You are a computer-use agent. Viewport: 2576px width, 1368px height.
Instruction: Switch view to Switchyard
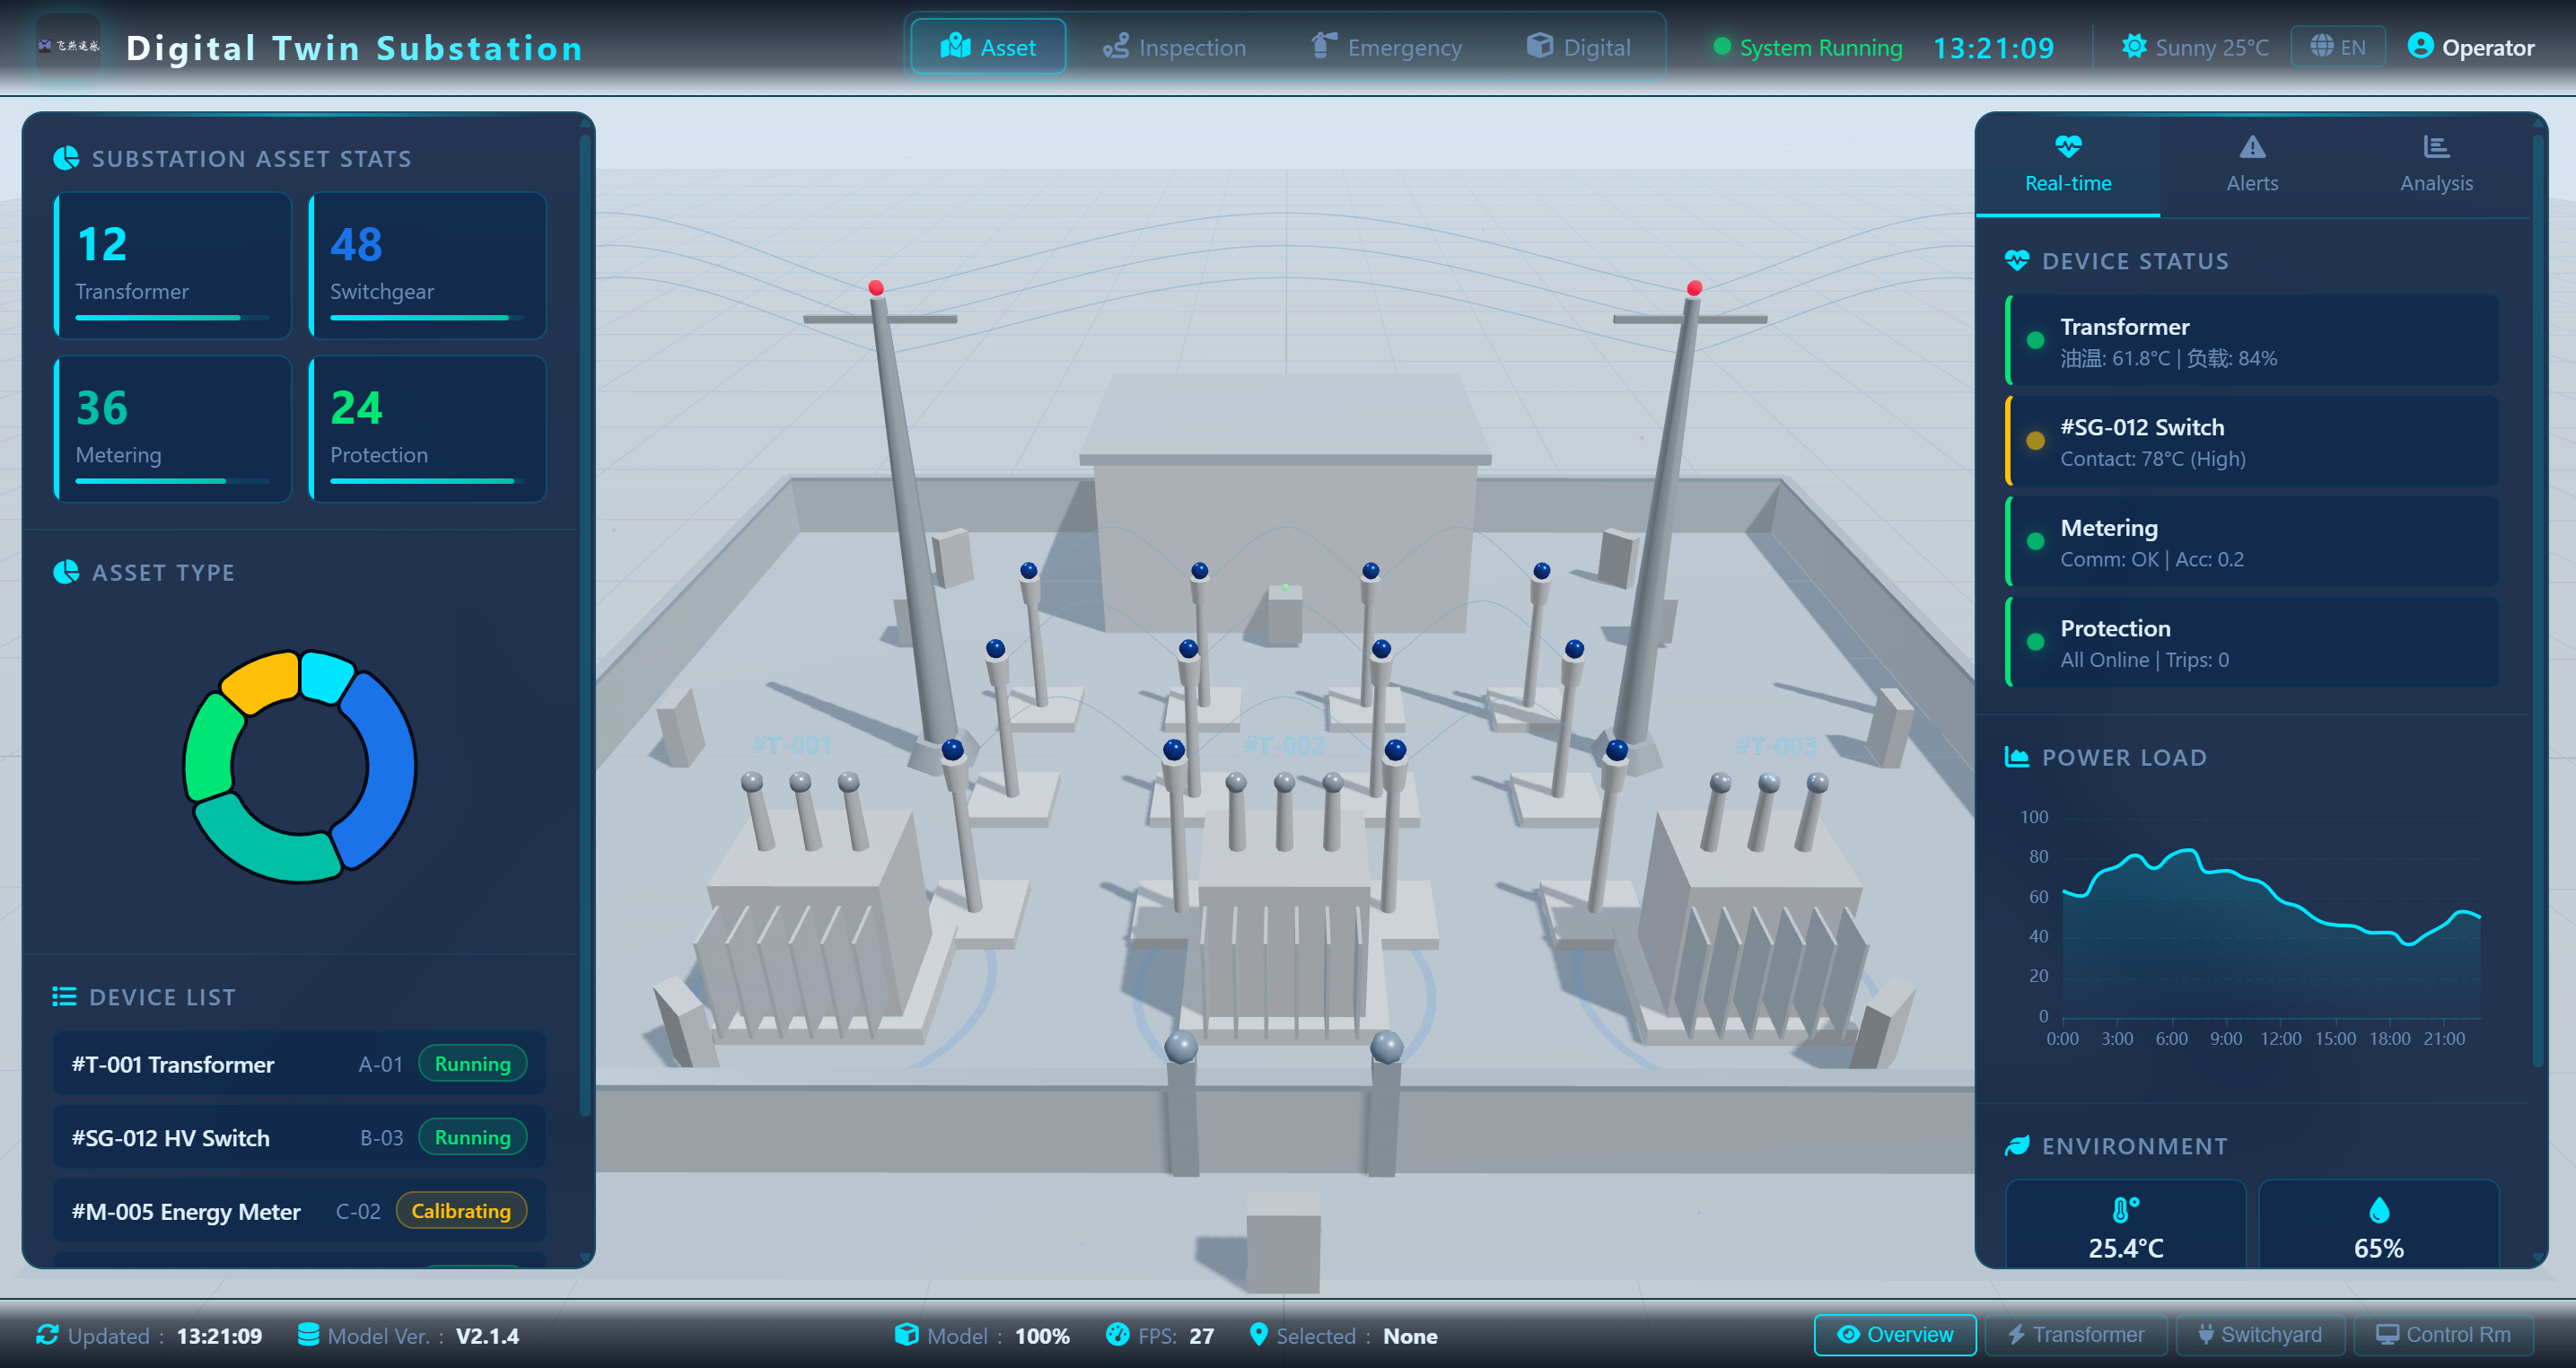pos(2258,1335)
